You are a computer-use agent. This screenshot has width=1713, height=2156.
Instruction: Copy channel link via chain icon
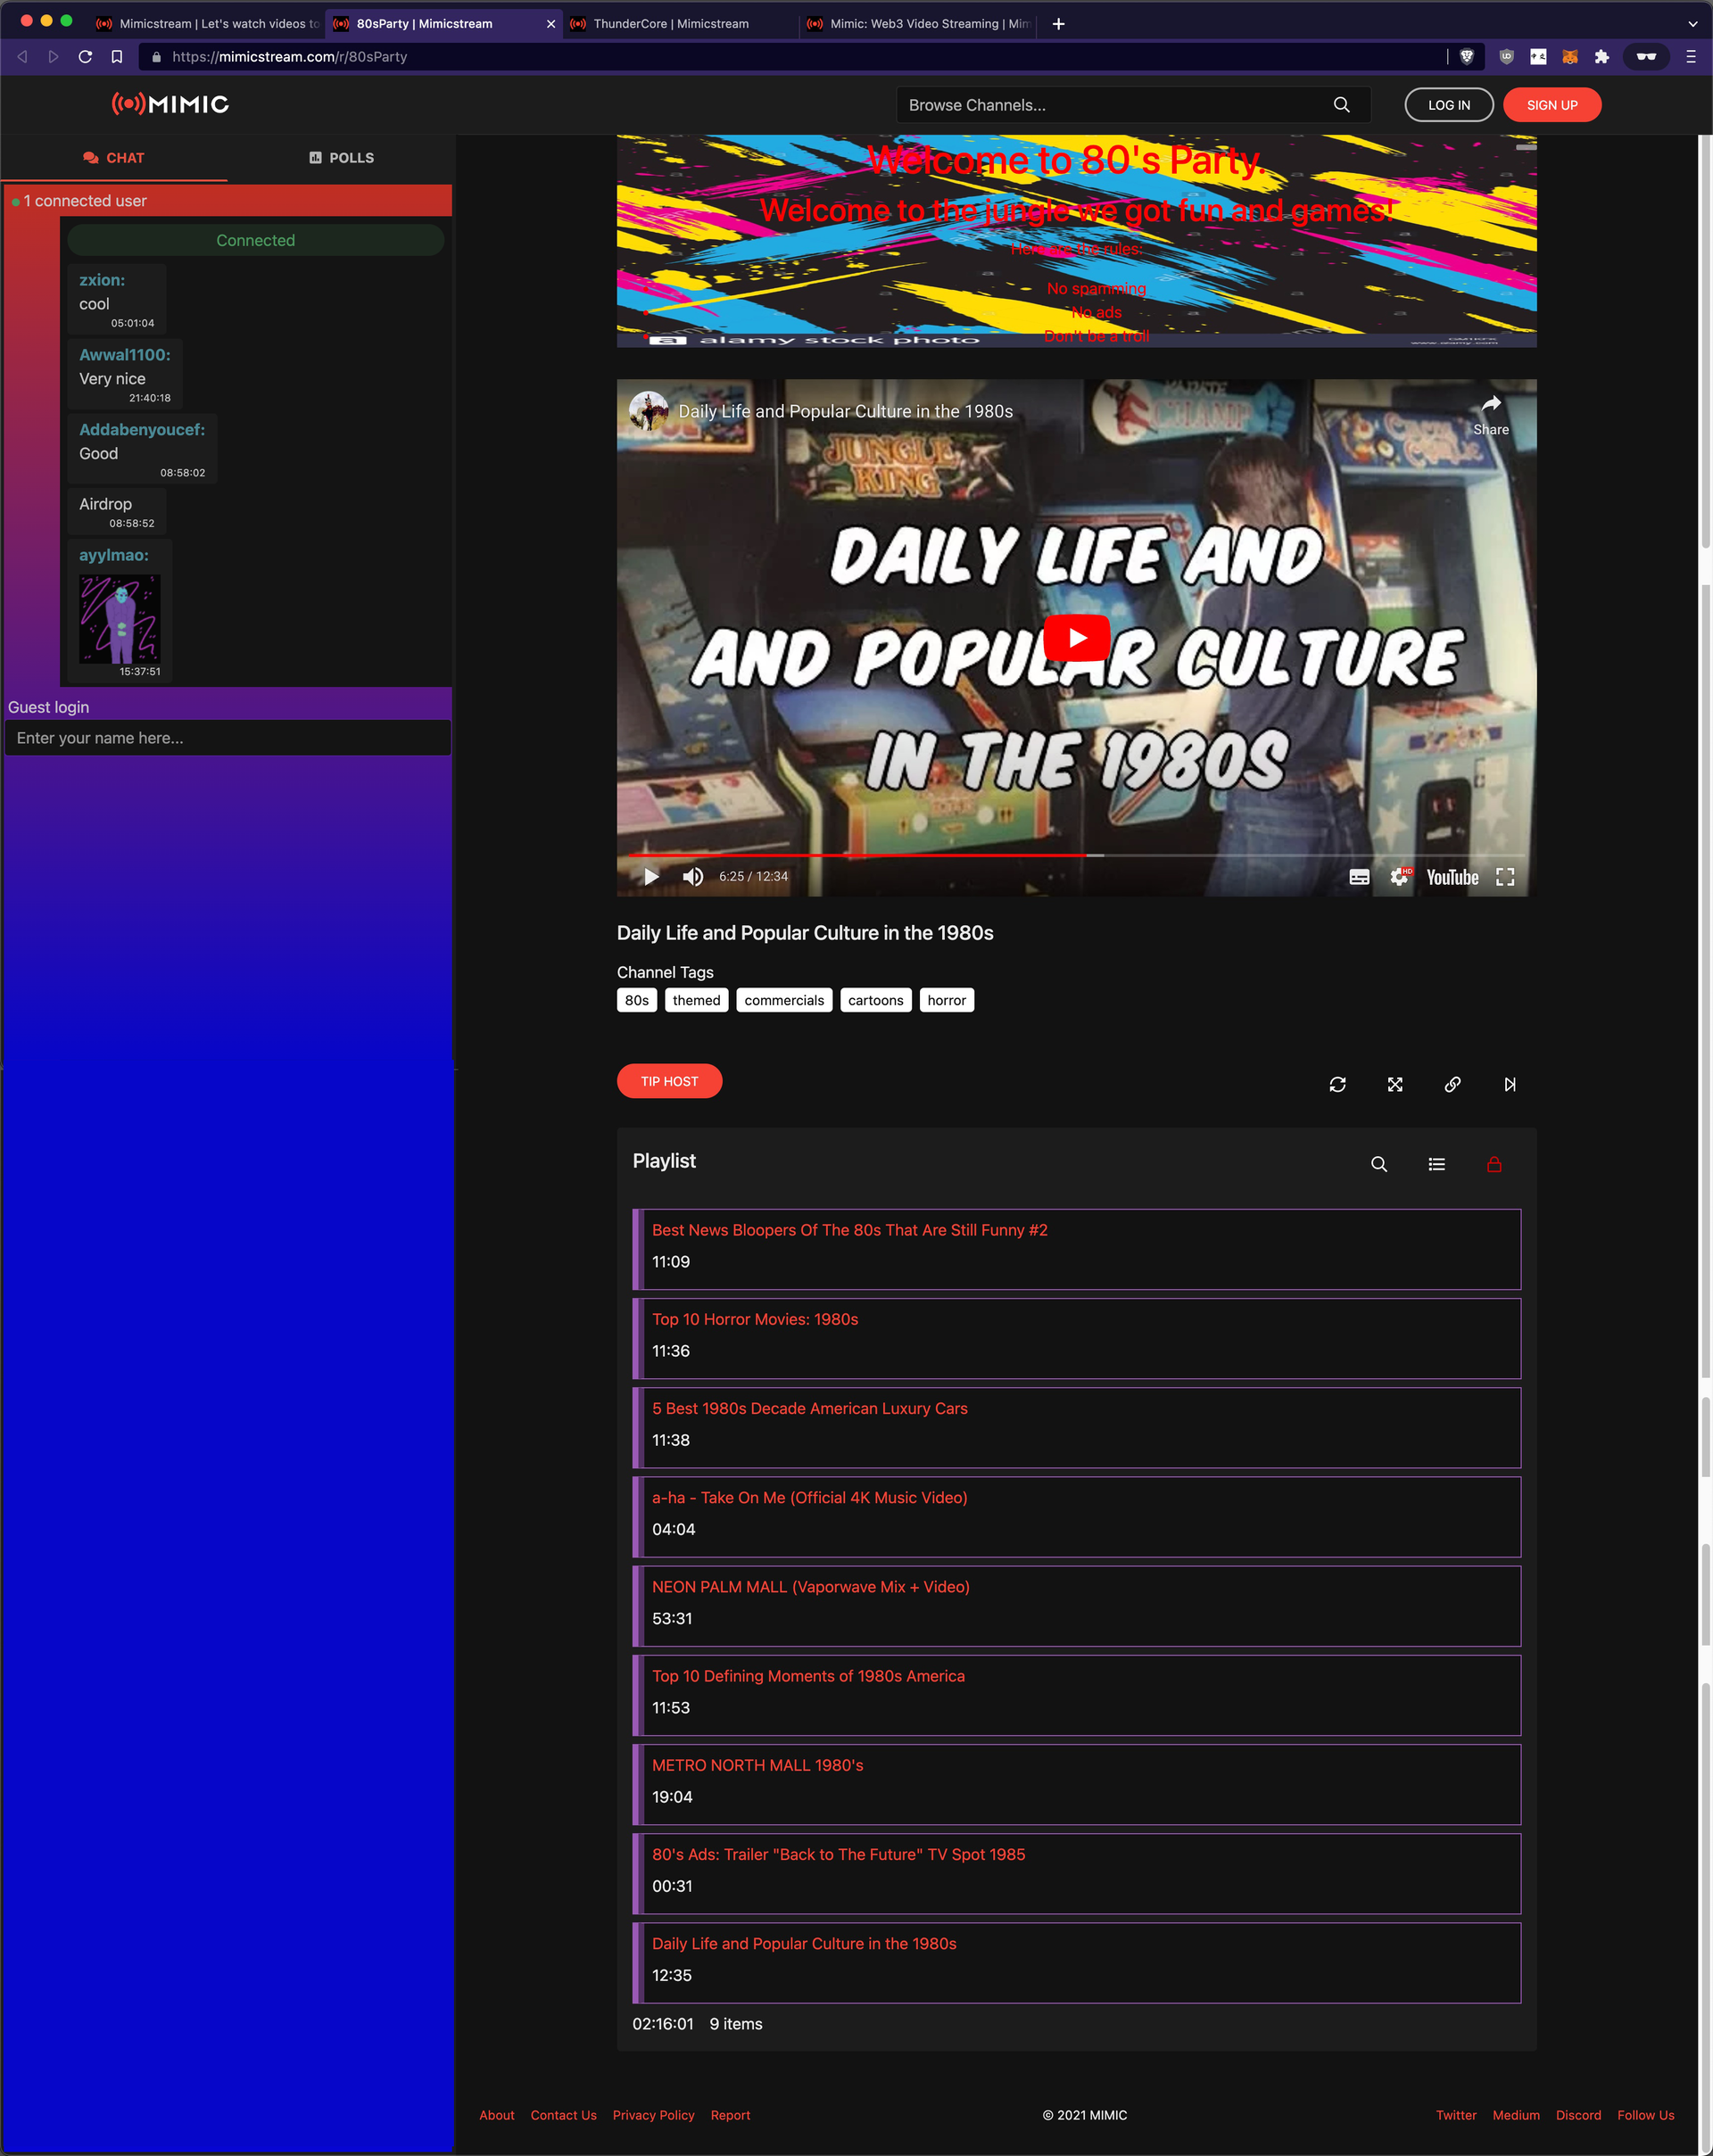coord(1452,1084)
